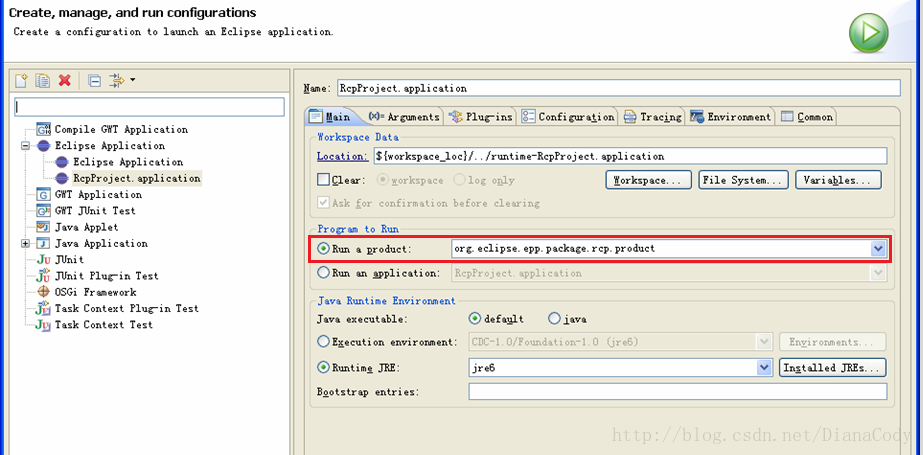The width and height of the screenshot is (923, 455).
Task: Switch to the Plug-ins tab
Action: point(480,117)
